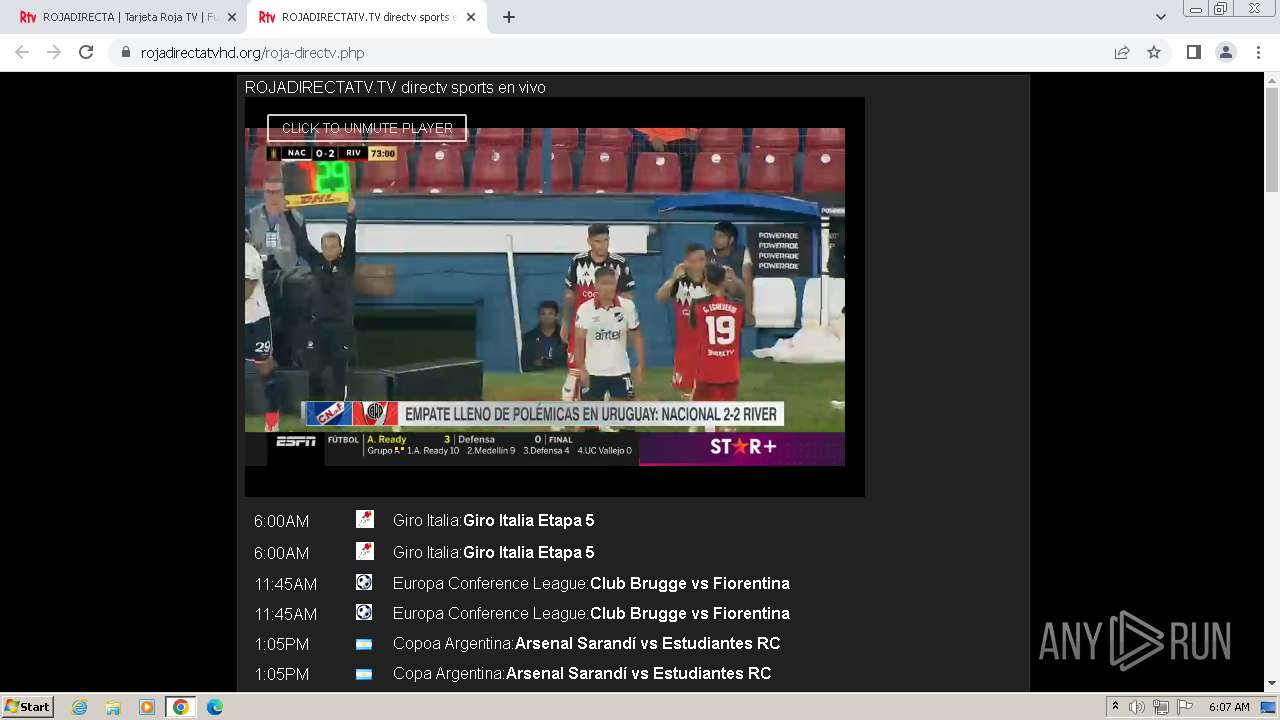This screenshot has width=1280, height=720.
Task: Open the browser side panel icon
Action: click(x=1193, y=52)
